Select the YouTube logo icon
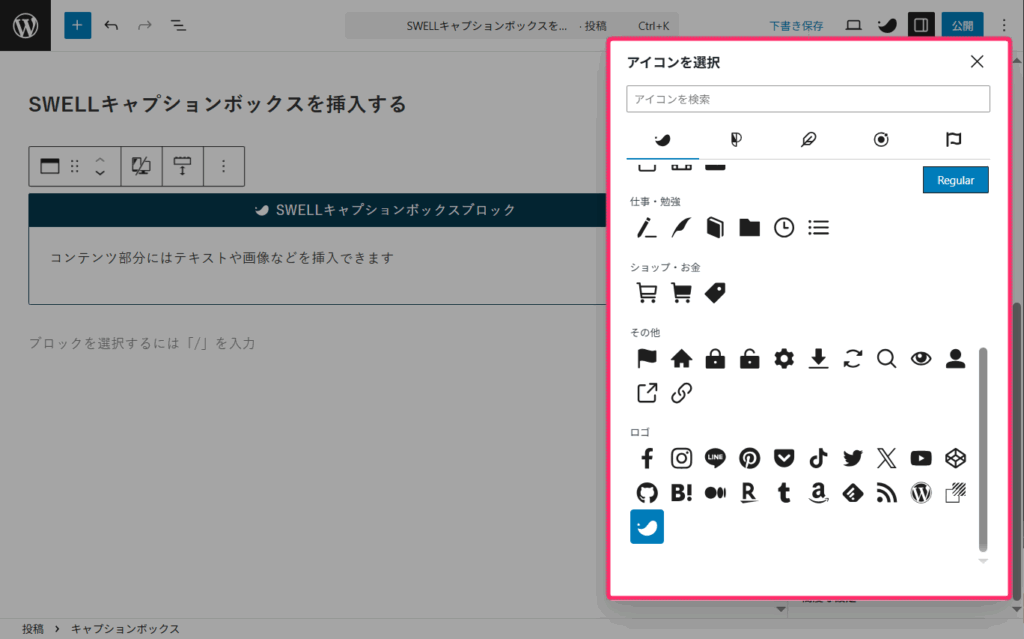1024x639 pixels. tap(921, 458)
